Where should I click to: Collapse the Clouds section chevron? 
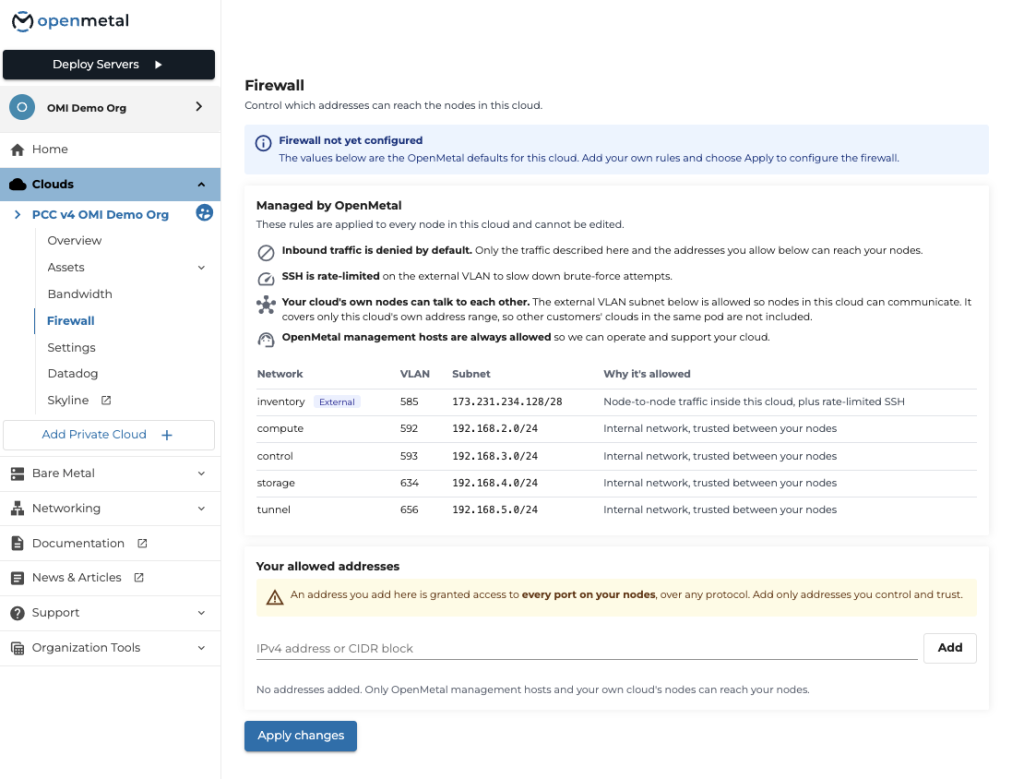[x=201, y=185]
